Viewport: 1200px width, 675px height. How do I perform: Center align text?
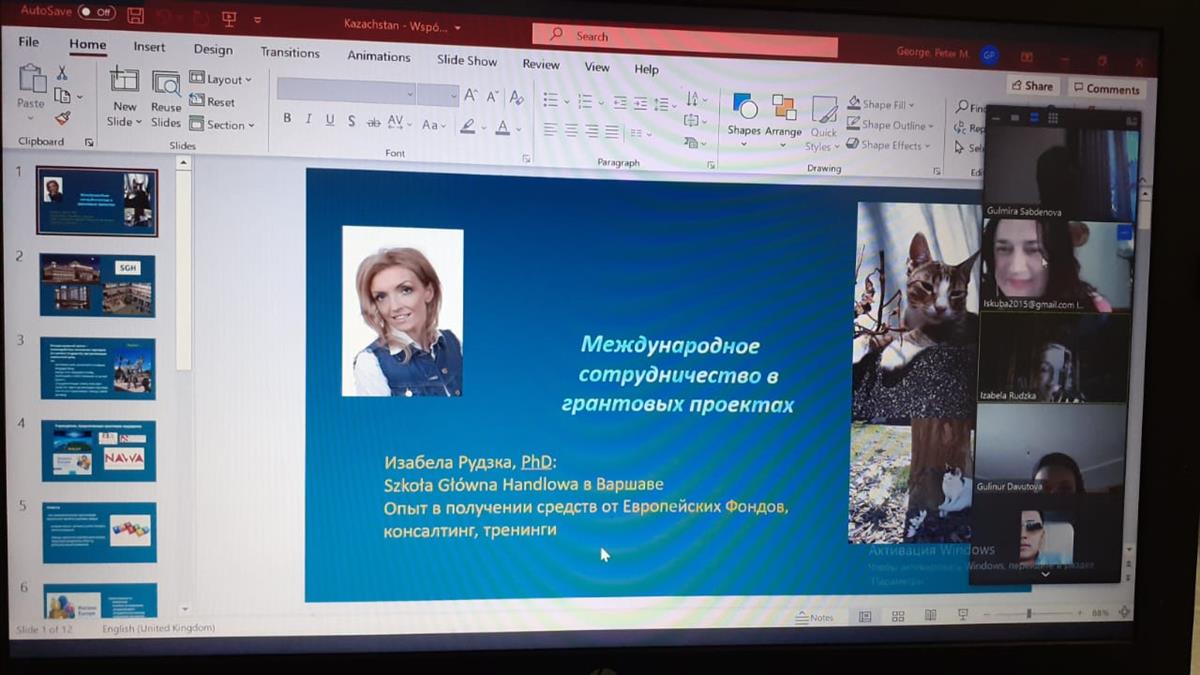[x=571, y=131]
